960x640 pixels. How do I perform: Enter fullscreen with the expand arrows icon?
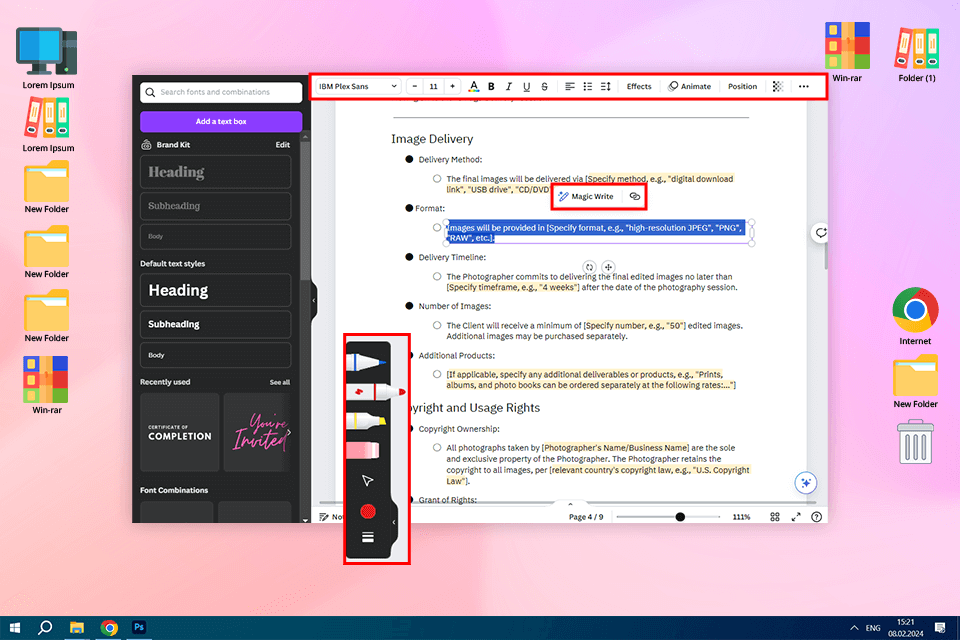click(796, 517)
